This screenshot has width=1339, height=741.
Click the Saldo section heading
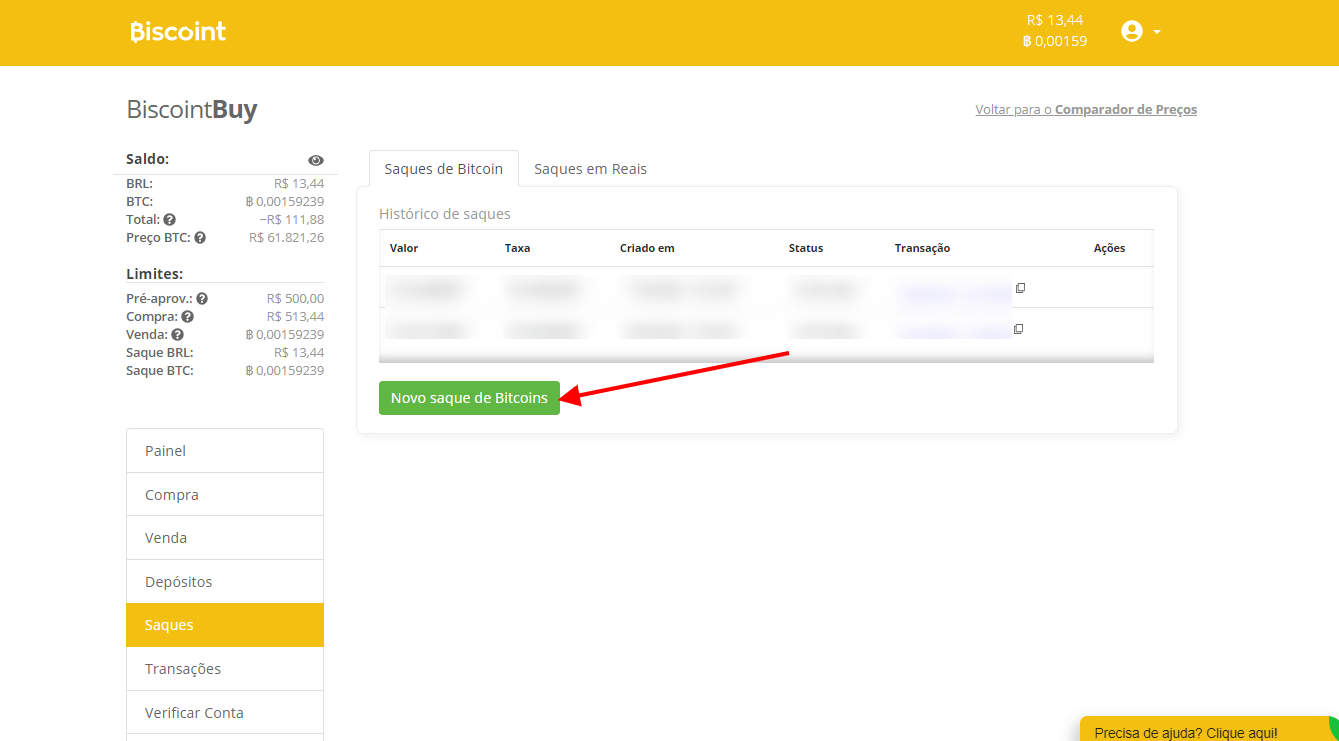pyautogui.click(x=148, y=159)
